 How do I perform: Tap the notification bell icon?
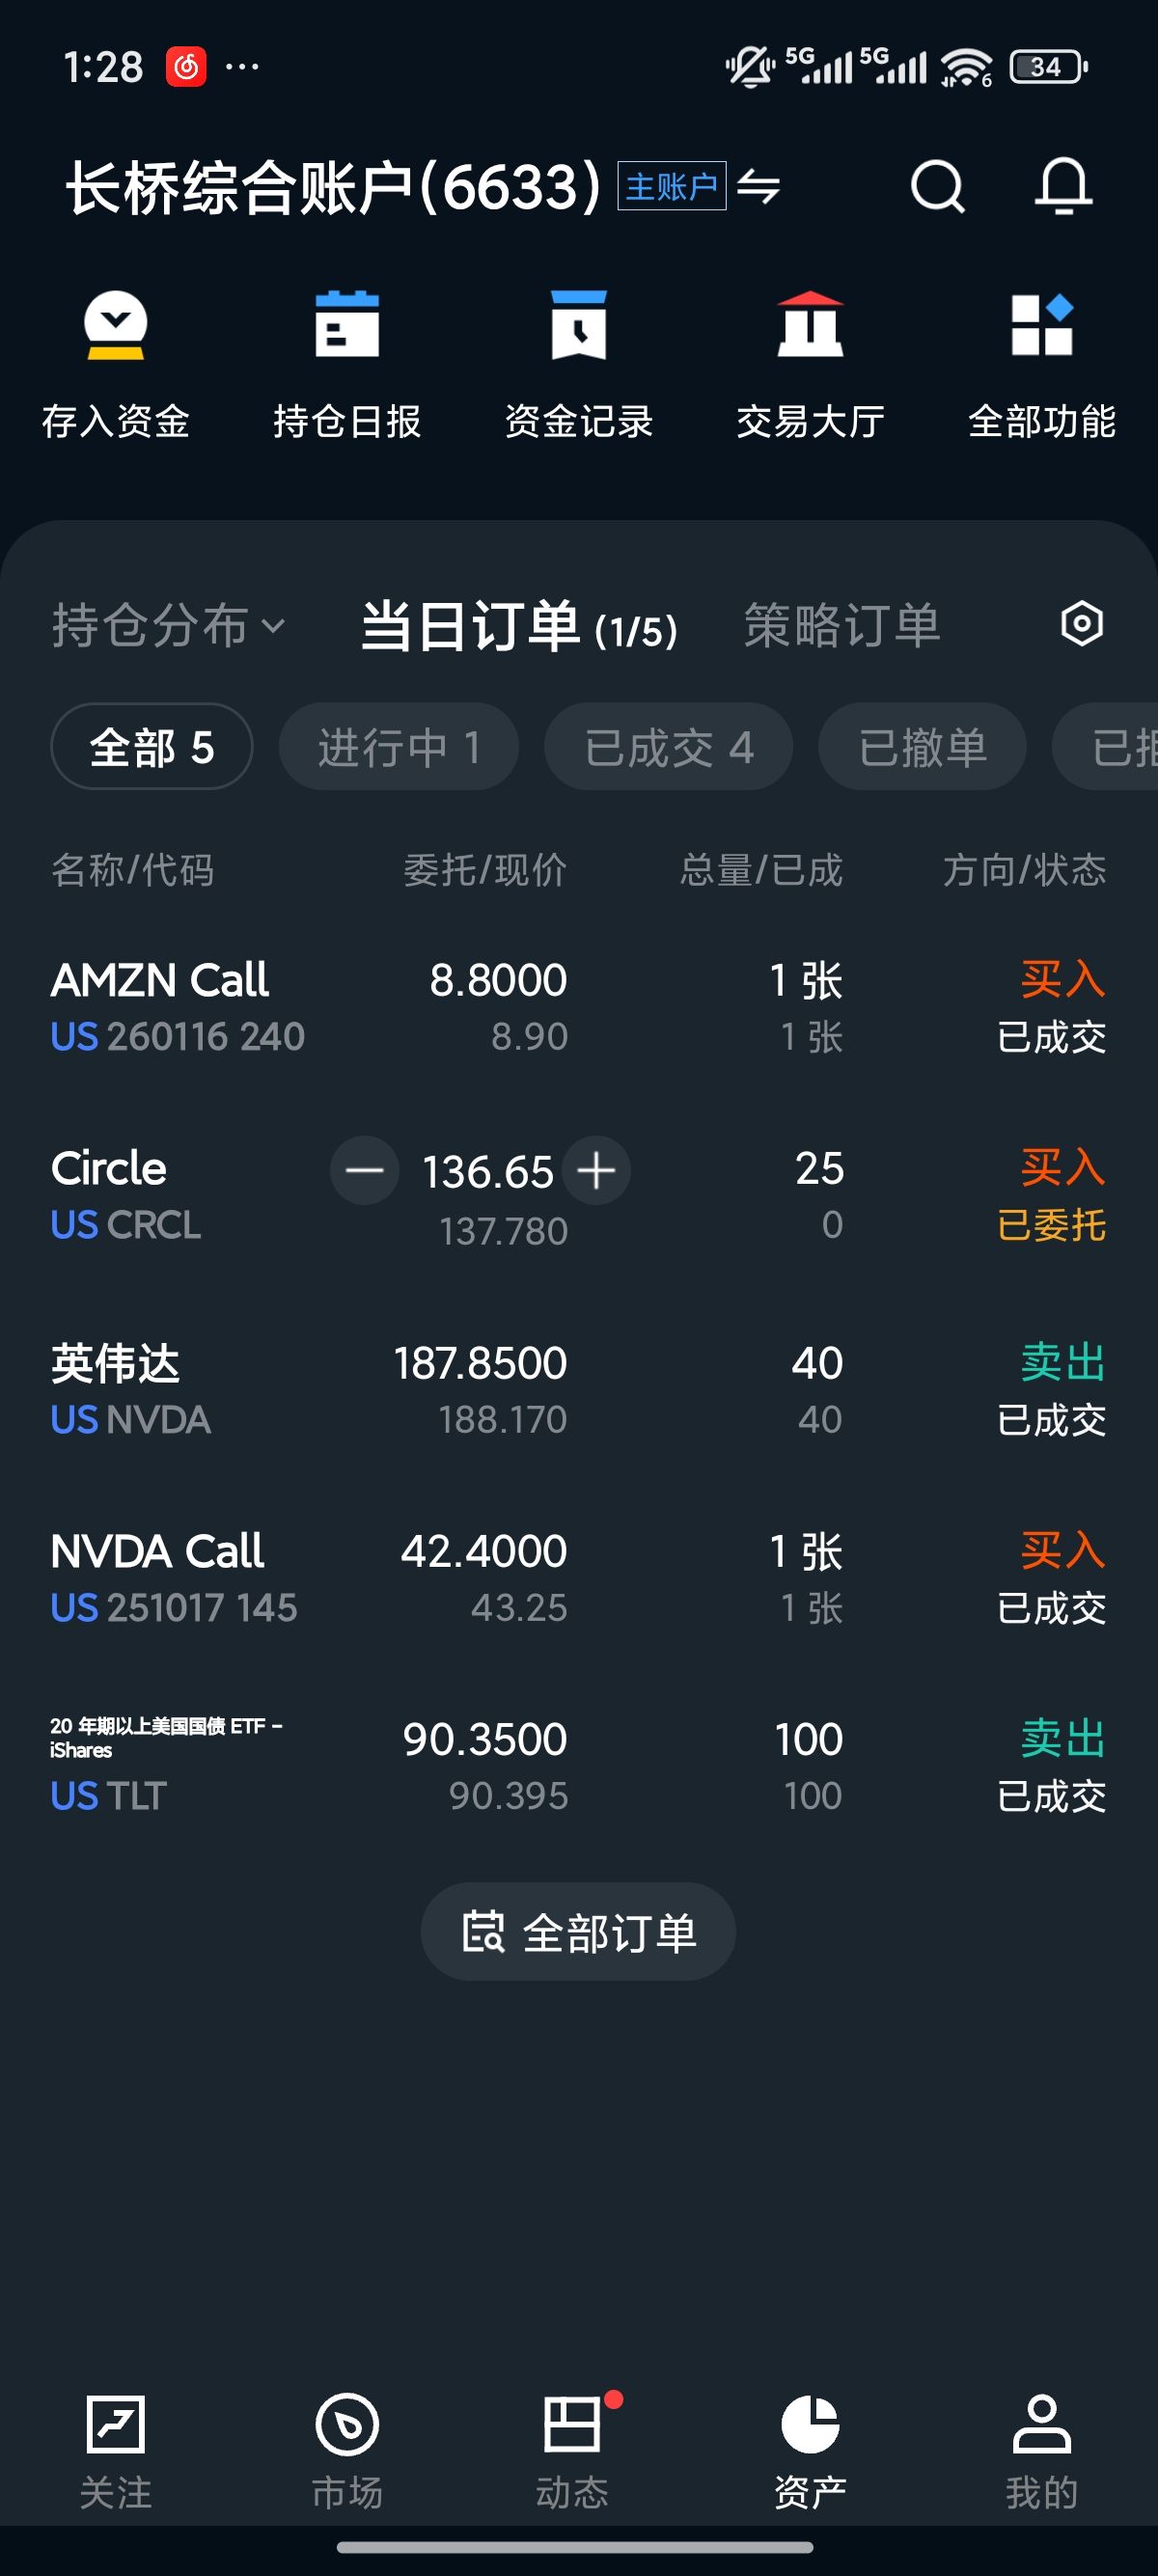coord(1062,186)
